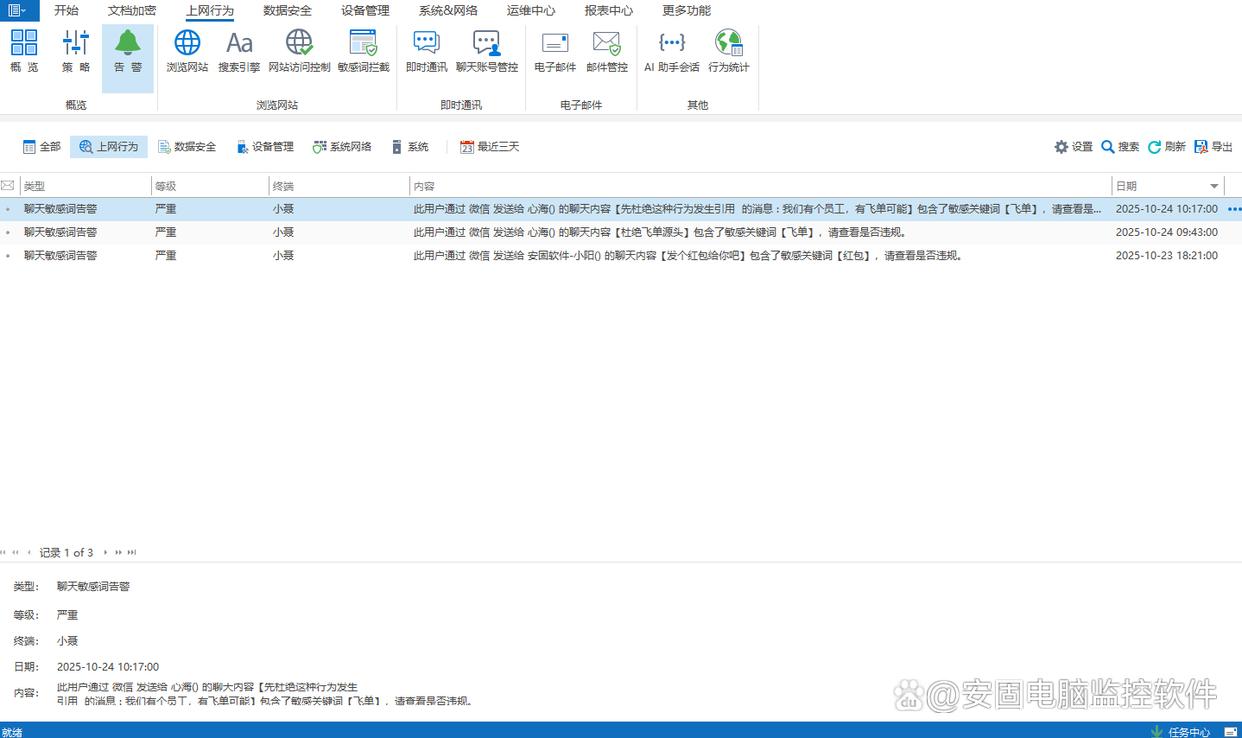1242x738 pixels.
Task: Switch to the 文档加密 ribbon tab
Action: pyautogui.click(x=132, y=11)
